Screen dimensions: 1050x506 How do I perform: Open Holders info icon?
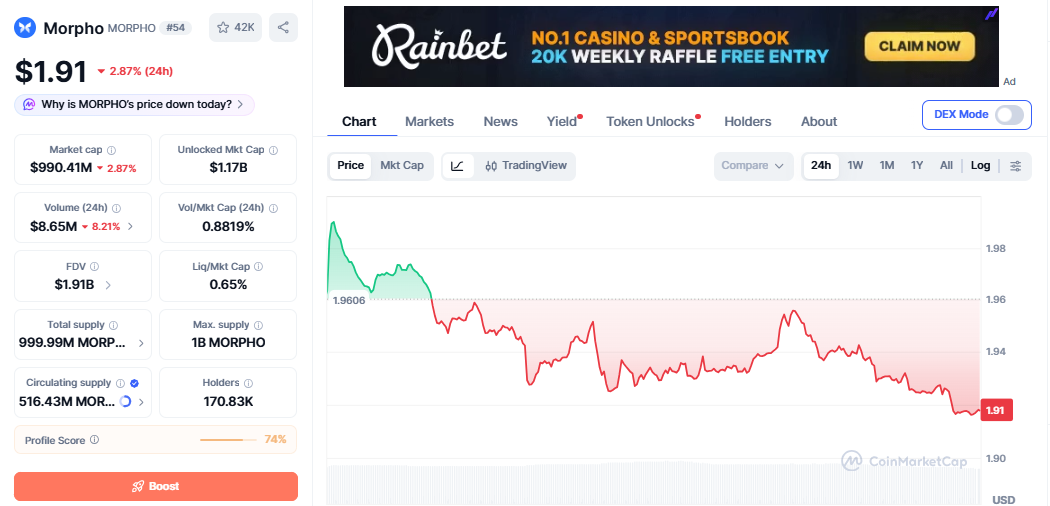(x=248, y=383)
